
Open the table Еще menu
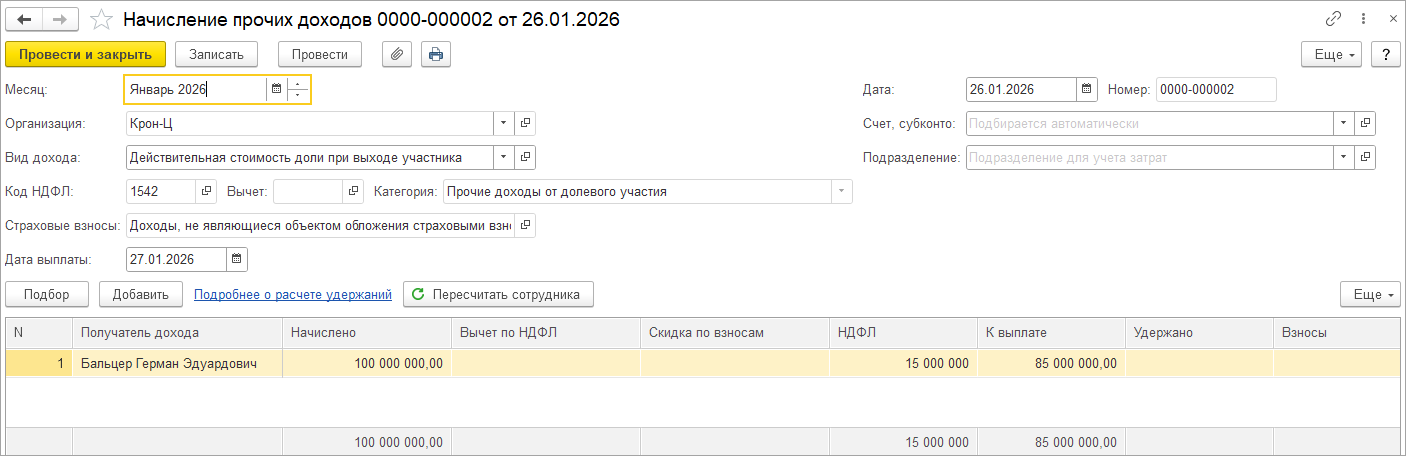click(x=1367, y=294)
